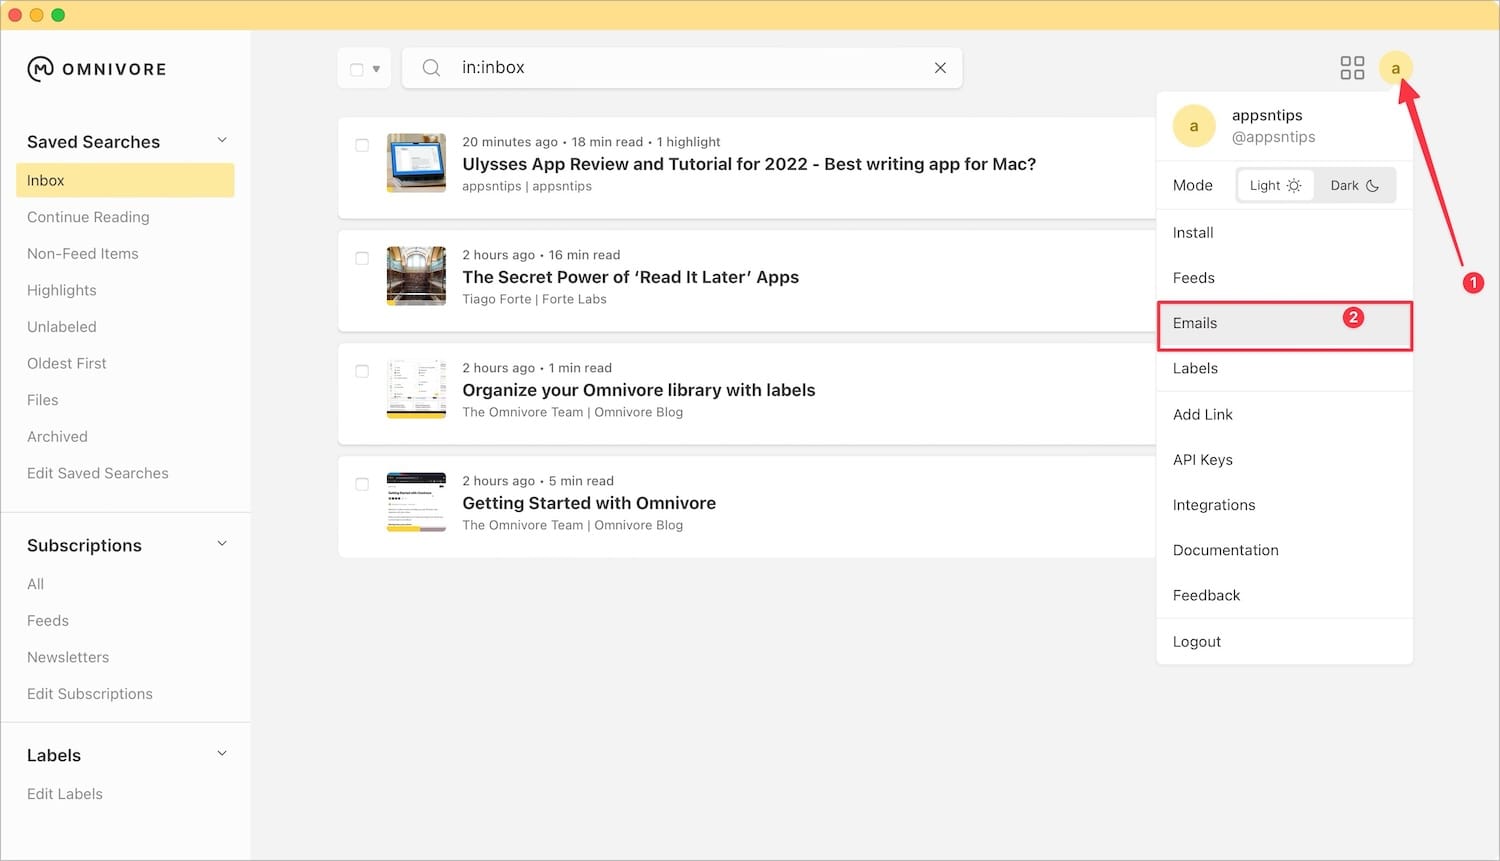This screenshot has width=1500, height=861.
Task: Collapse the Saved Searches section
Action: 222,140
